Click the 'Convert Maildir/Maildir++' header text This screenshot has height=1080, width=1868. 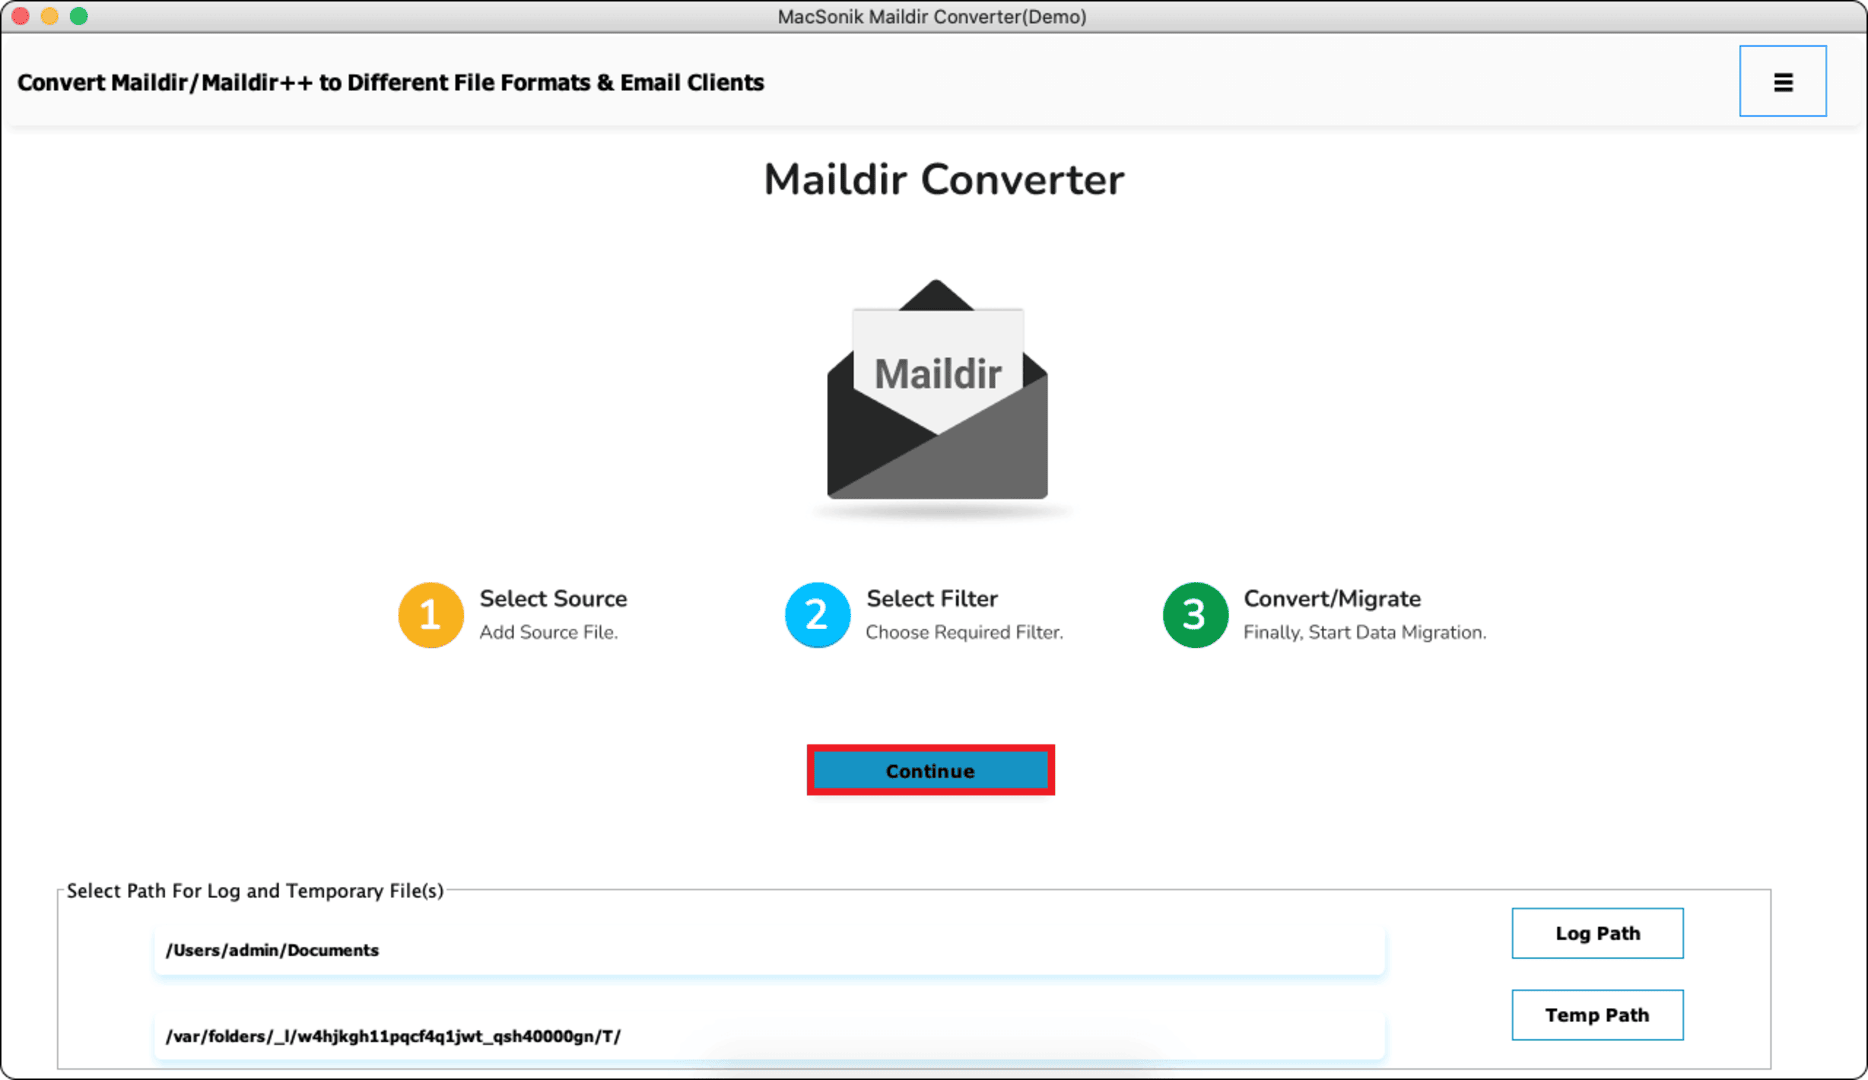(390, 82)
